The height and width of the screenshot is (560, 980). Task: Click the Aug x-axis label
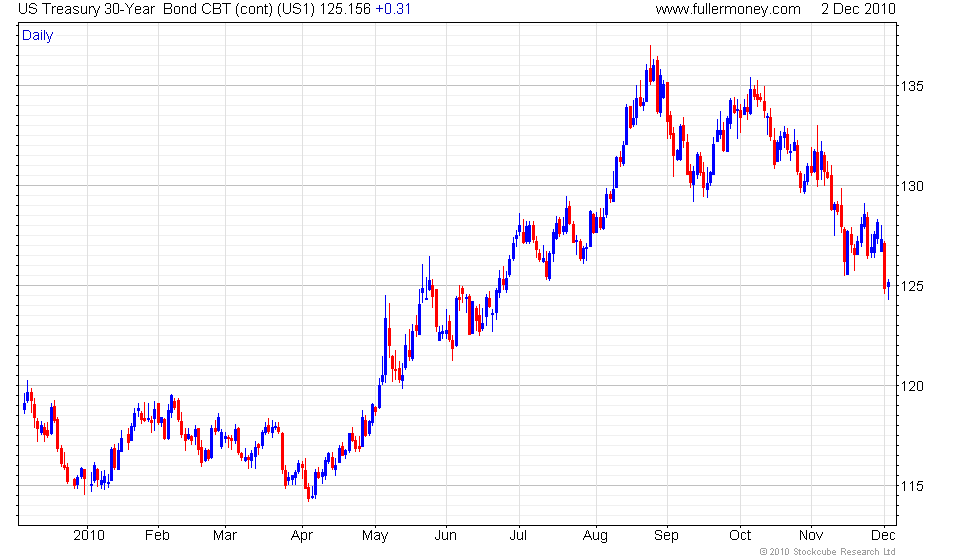(595, 536)
